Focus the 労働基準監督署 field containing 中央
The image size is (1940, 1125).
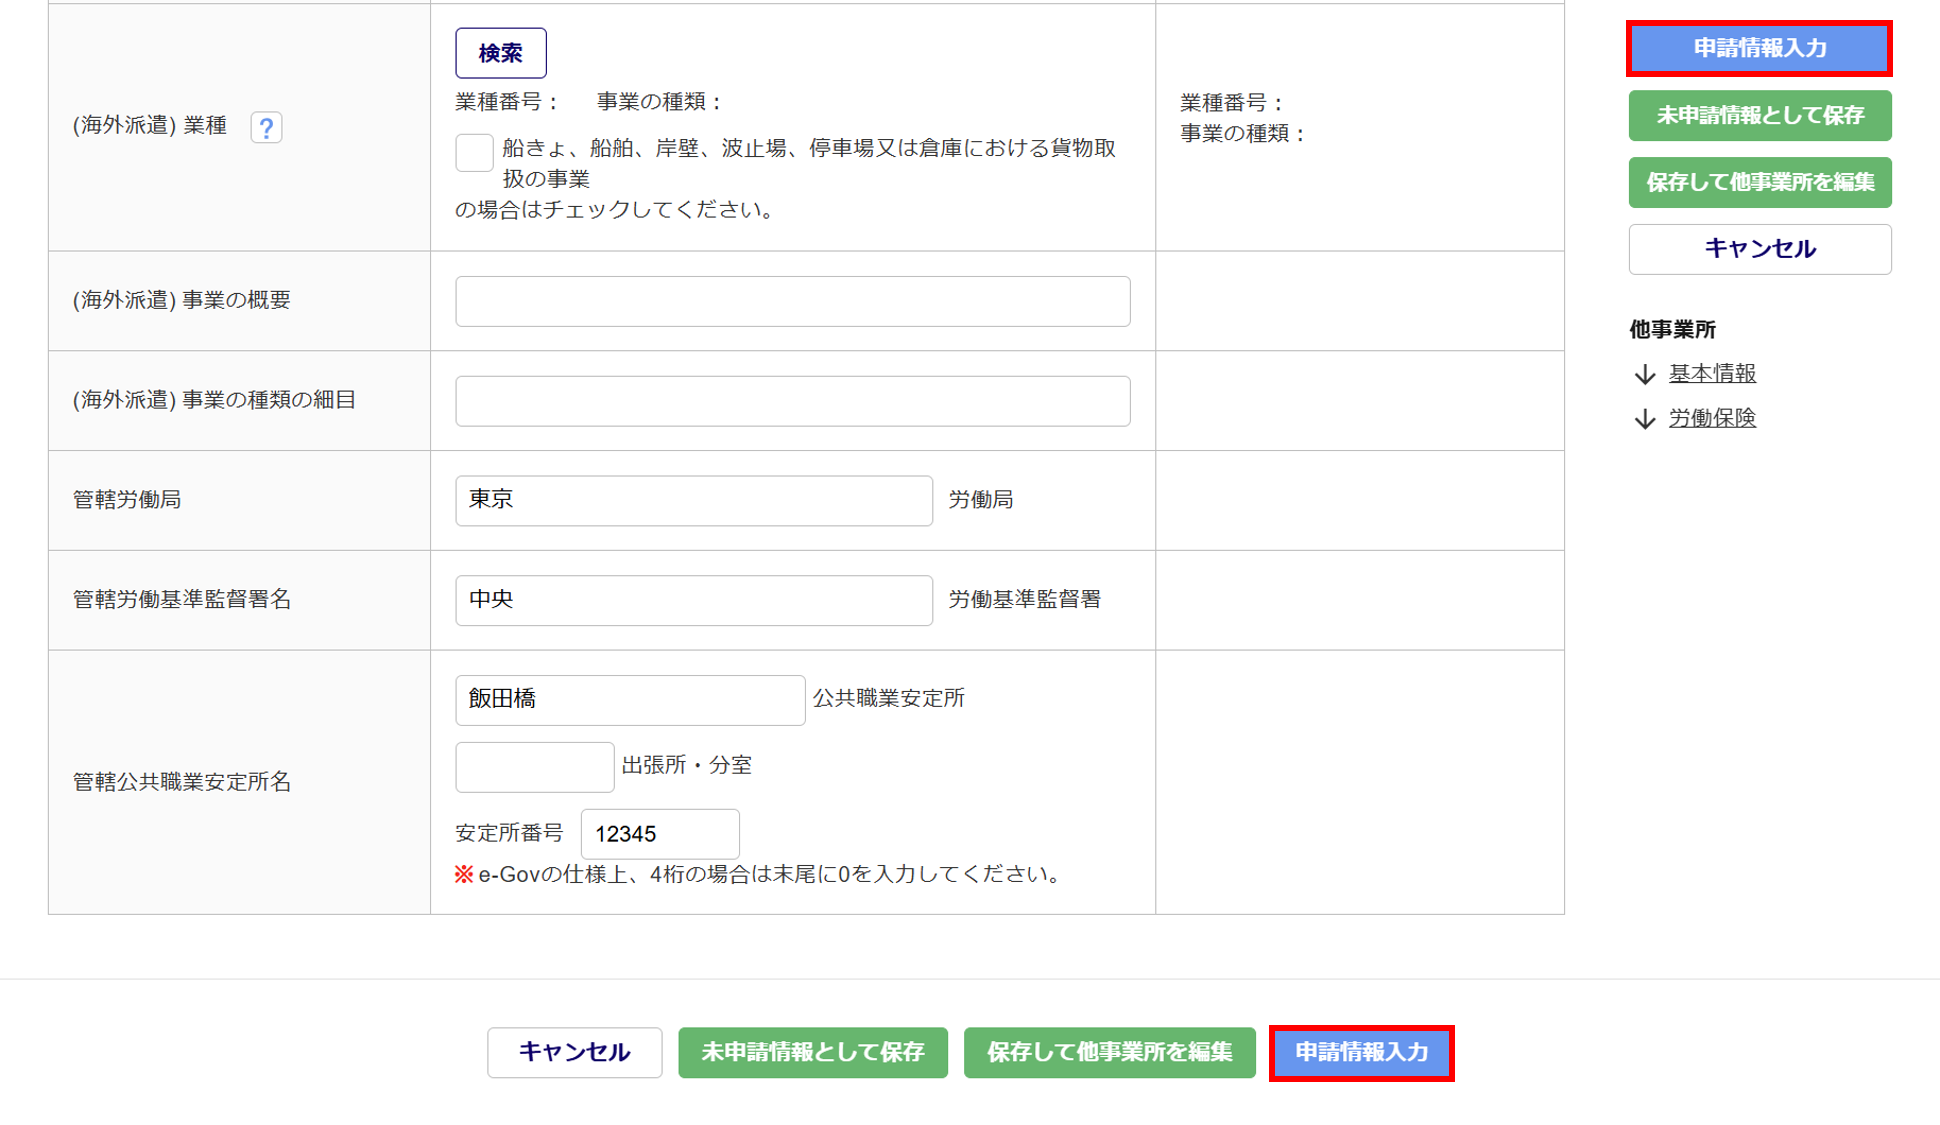point(693,600)
